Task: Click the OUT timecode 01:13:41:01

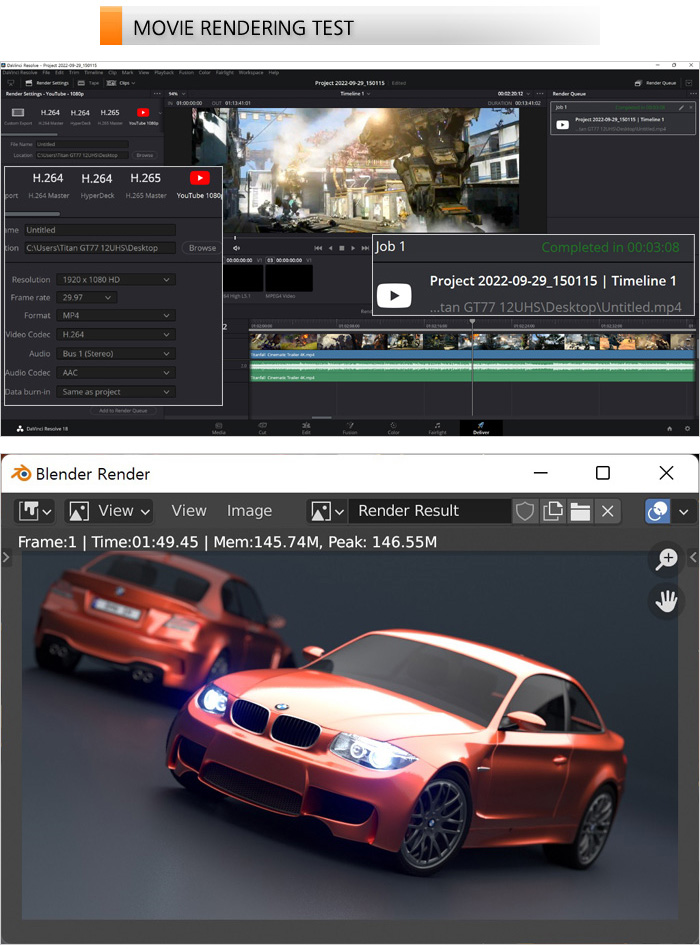Action: (x=239, y=103)
